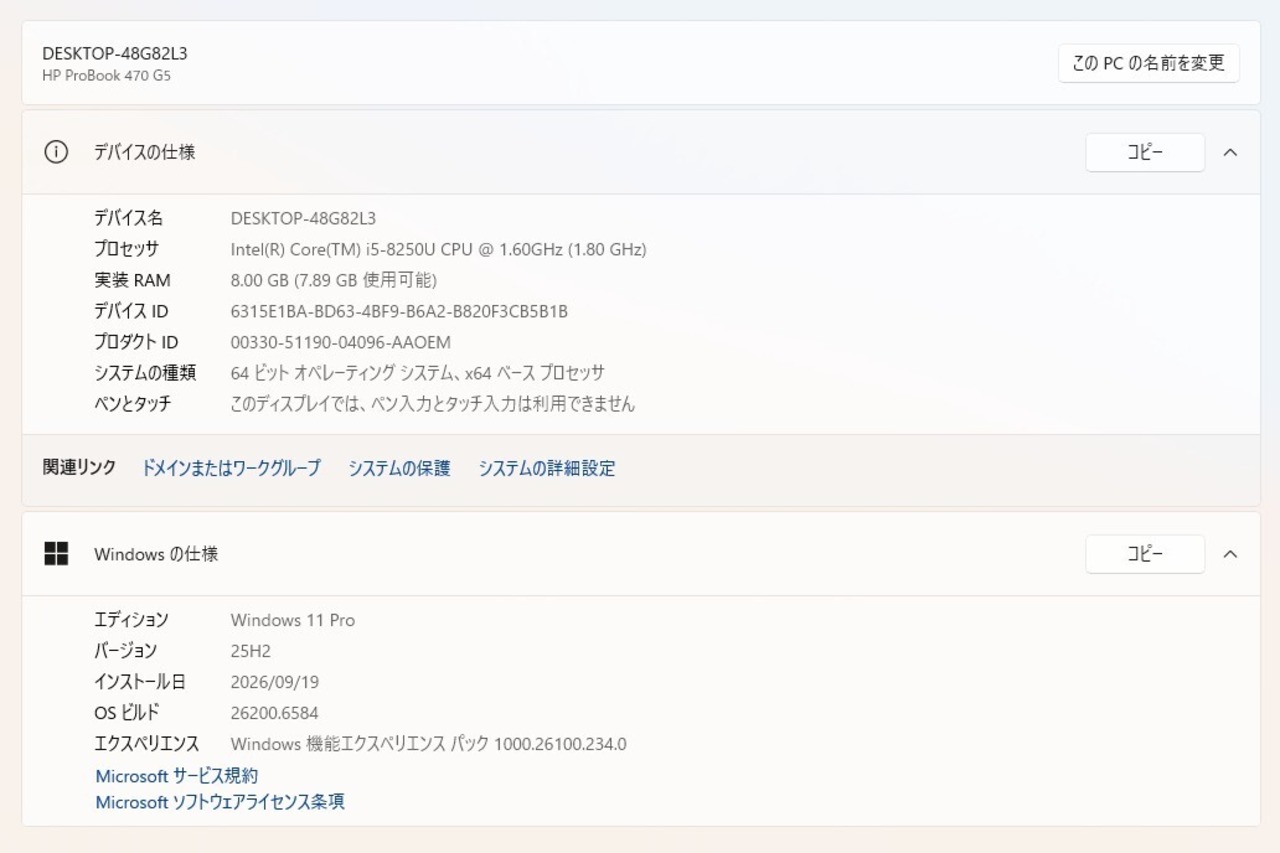The height and width of the screenshot is (853, 1280).
Task: Collapse the デバイスの仕様 section chevron
Action: click(x=1231, y=152)
